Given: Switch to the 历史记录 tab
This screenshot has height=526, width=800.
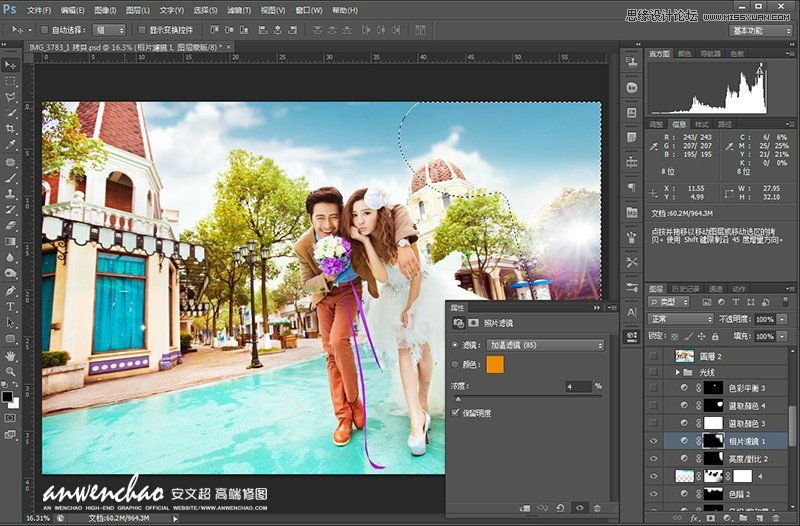Looking at the screenshot, I should coord(685,289).
